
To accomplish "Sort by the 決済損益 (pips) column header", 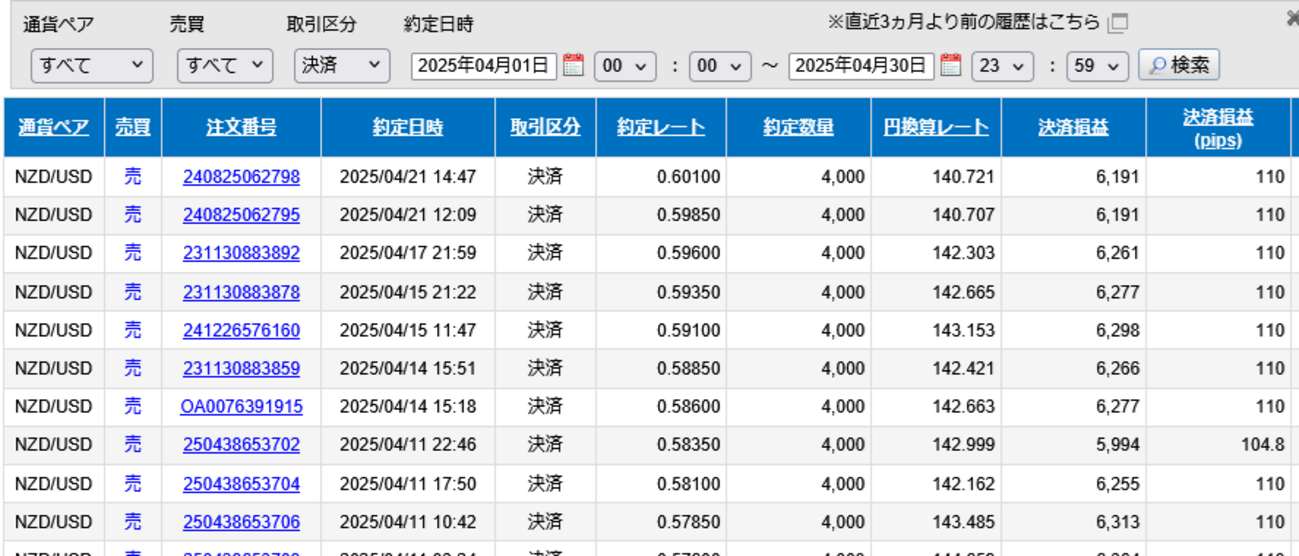I will (x=1218, y=128).
